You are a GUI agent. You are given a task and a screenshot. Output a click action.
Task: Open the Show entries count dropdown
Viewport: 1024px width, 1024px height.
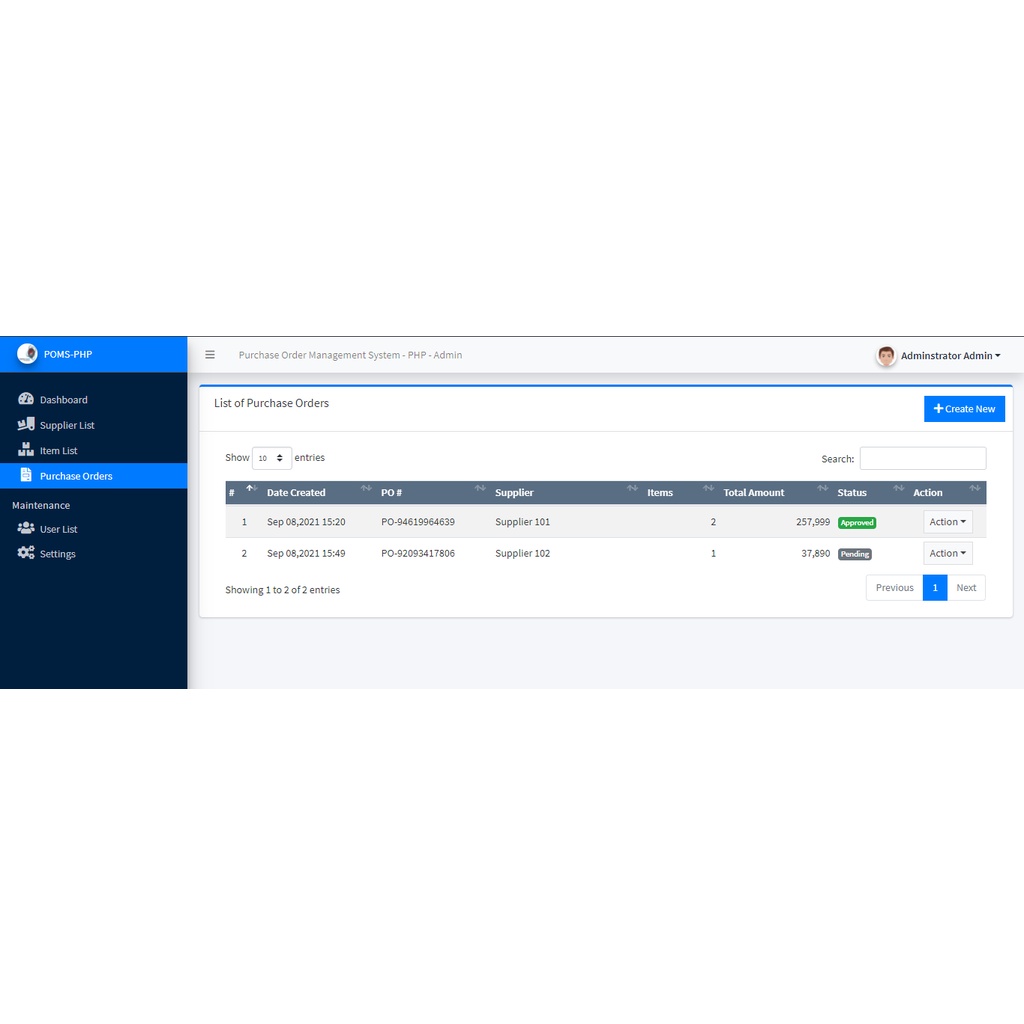pyautogui.click(x=271, y=458)
